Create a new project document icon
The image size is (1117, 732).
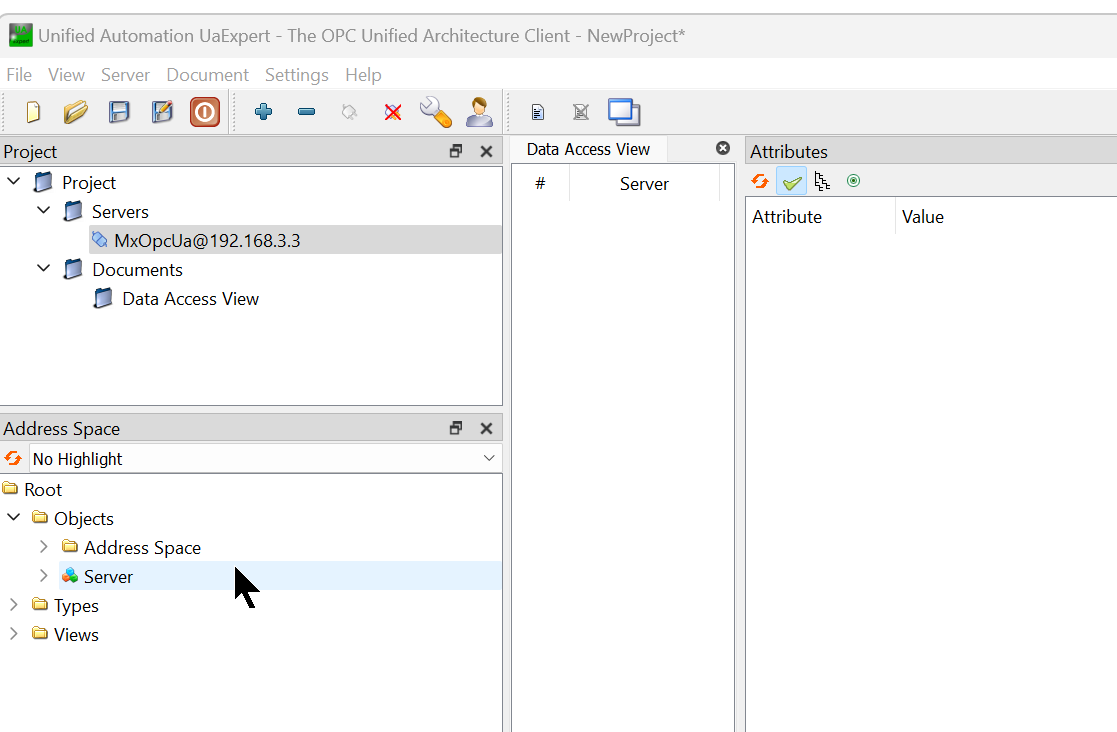(x=33, y=112)
